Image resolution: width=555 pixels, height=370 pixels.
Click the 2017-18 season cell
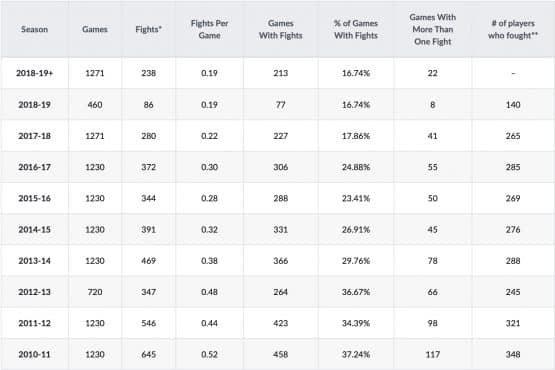[x=34, y=136]
